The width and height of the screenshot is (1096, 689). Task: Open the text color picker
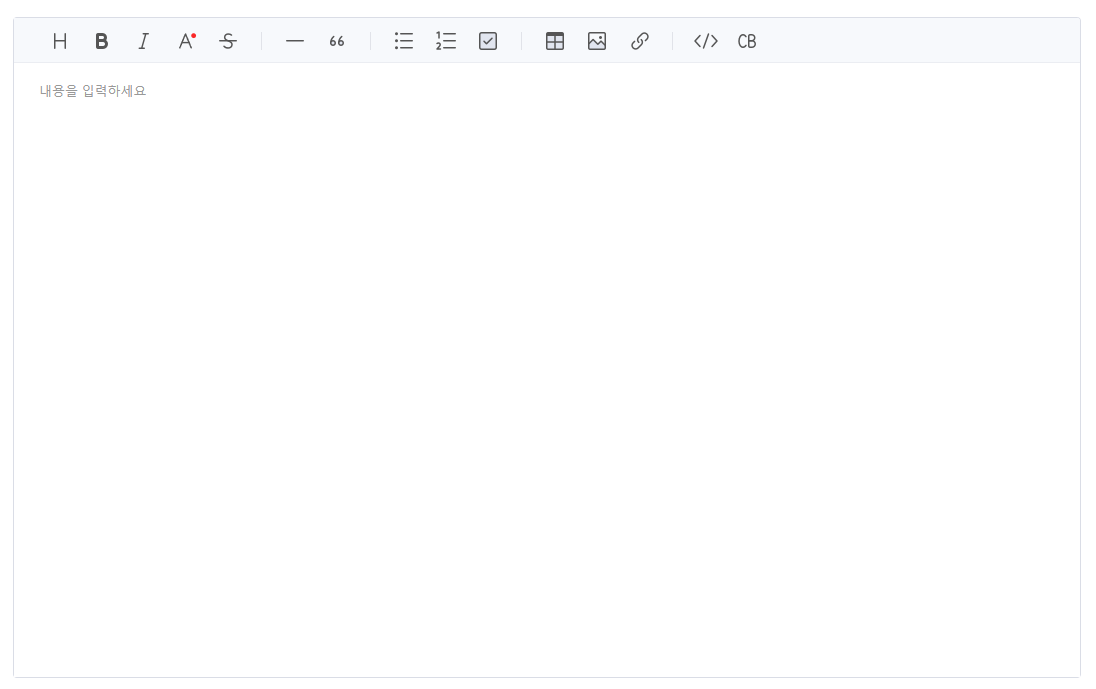pyautogui.click(x=186, y=41)
